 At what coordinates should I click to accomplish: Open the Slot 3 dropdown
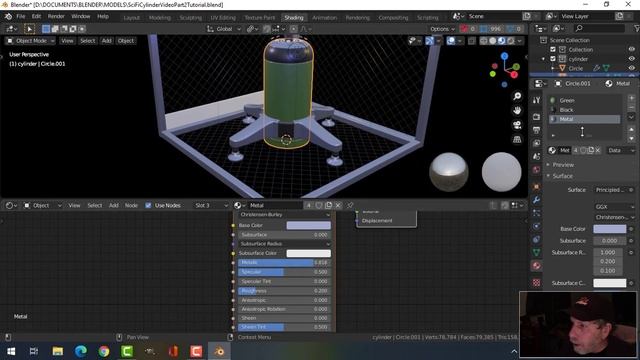click(211, 205)
